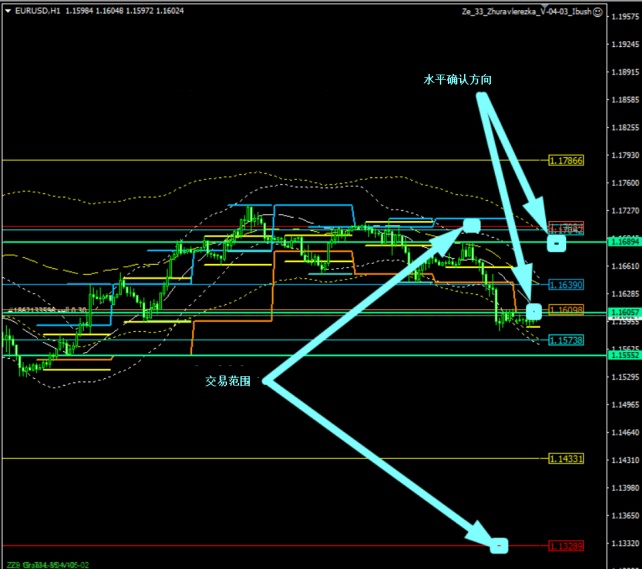The image size is (642, 569).
Task: Select the 1.13289 red price label
Action: pos(566,546)
